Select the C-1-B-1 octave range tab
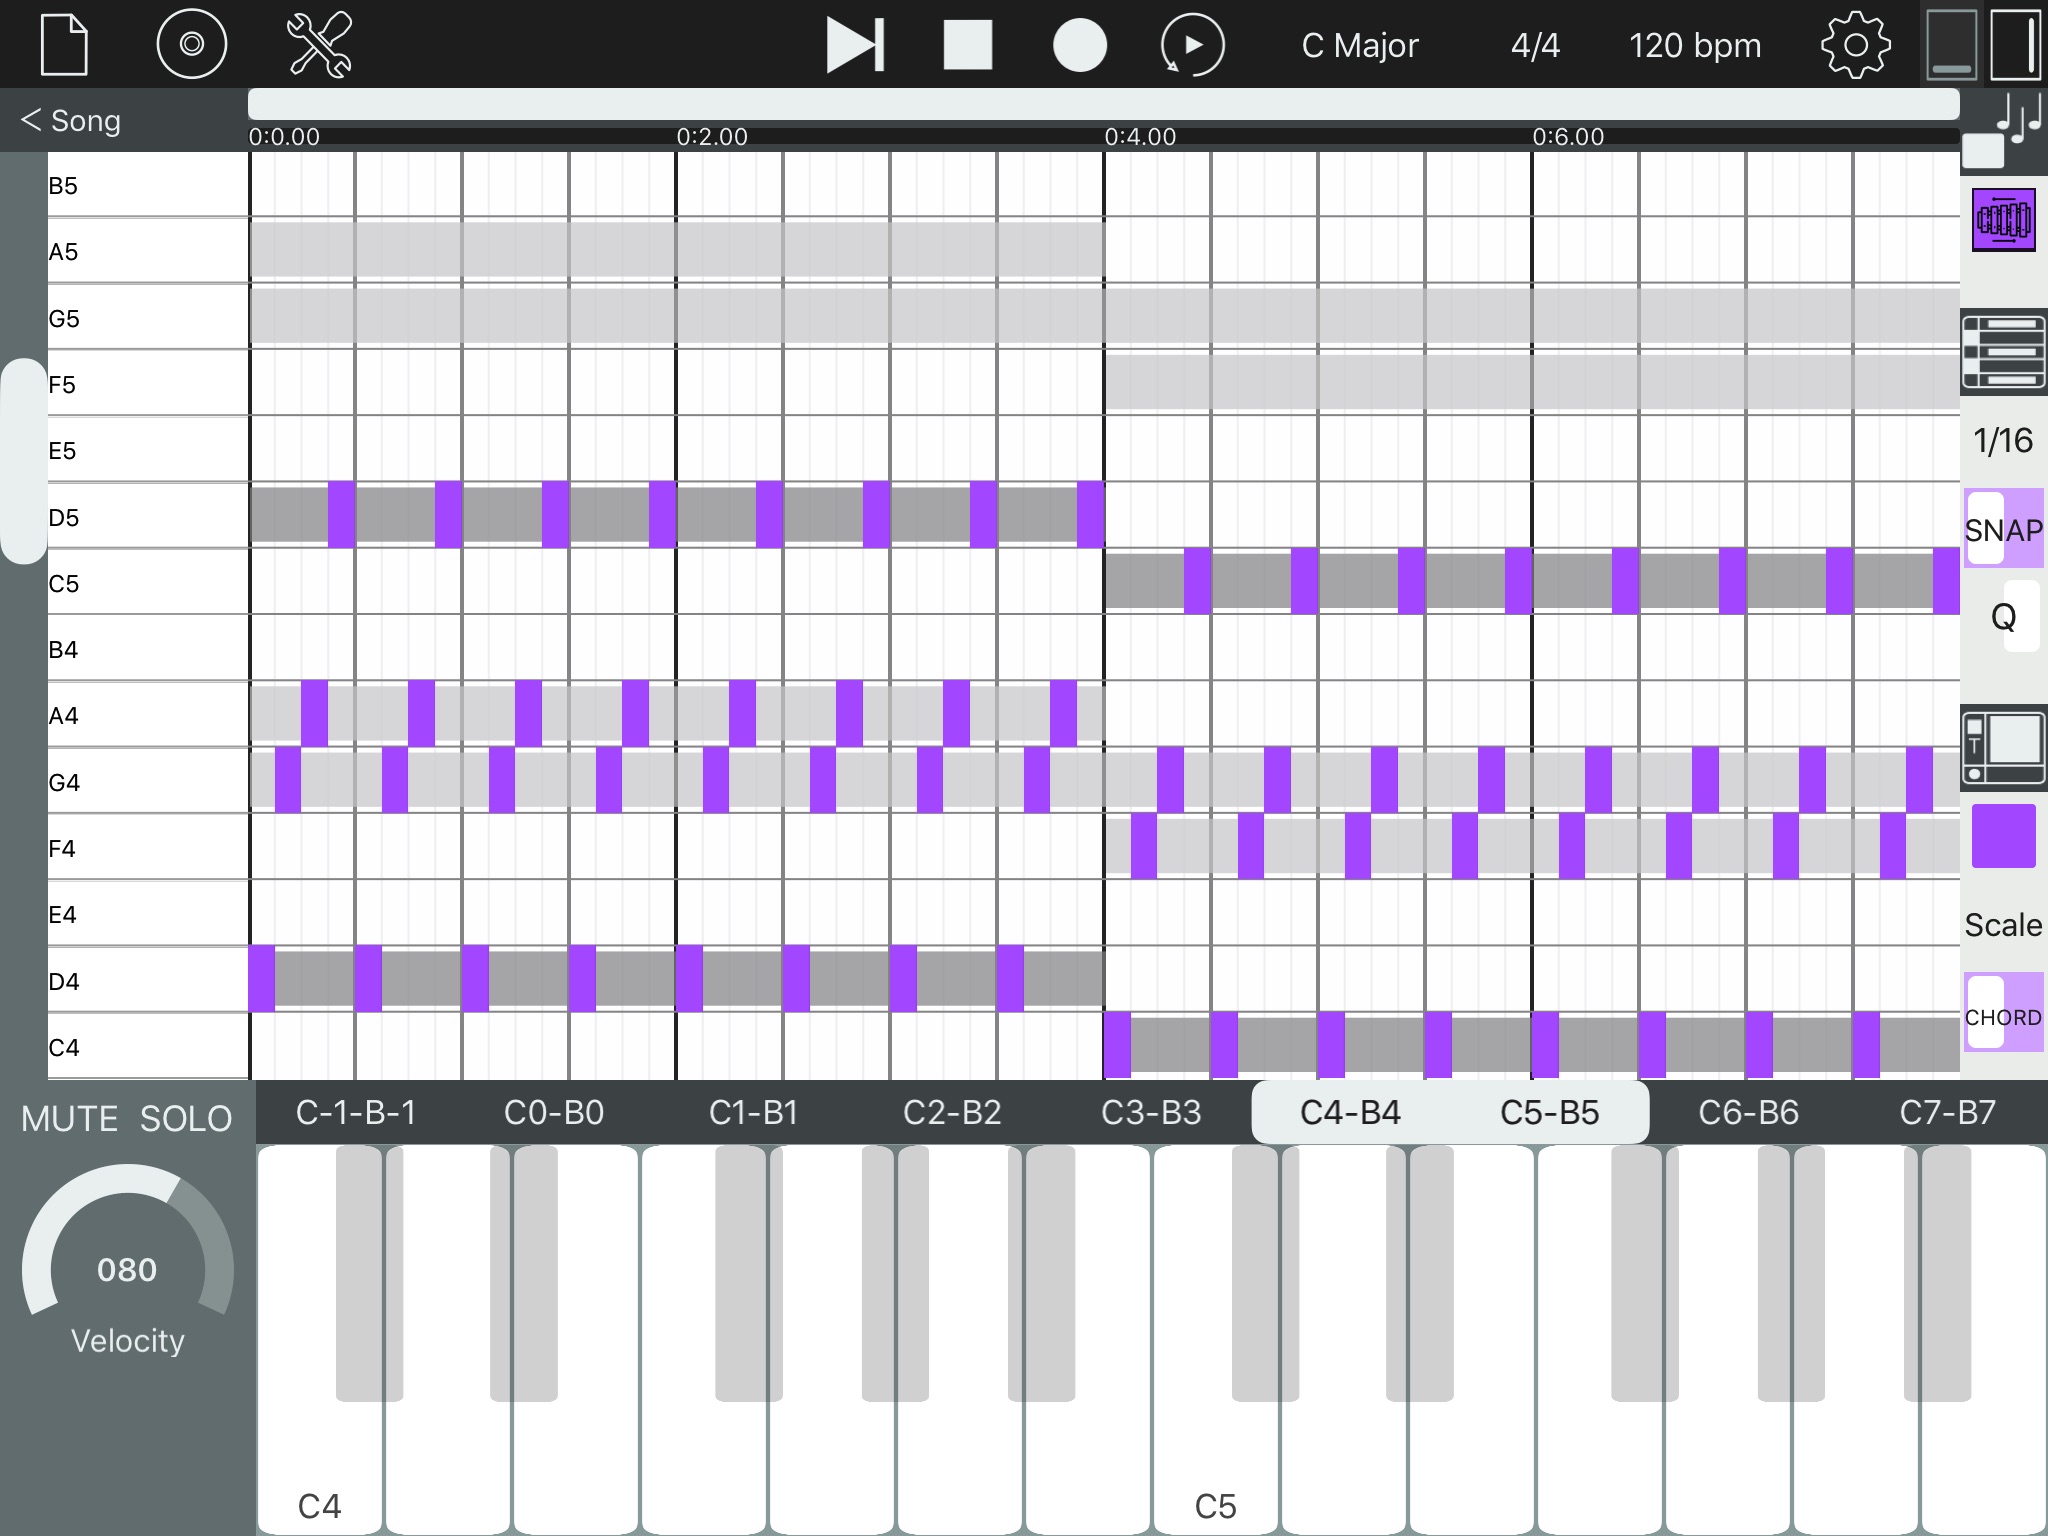2048x1536 pixels. (356, 1112)
